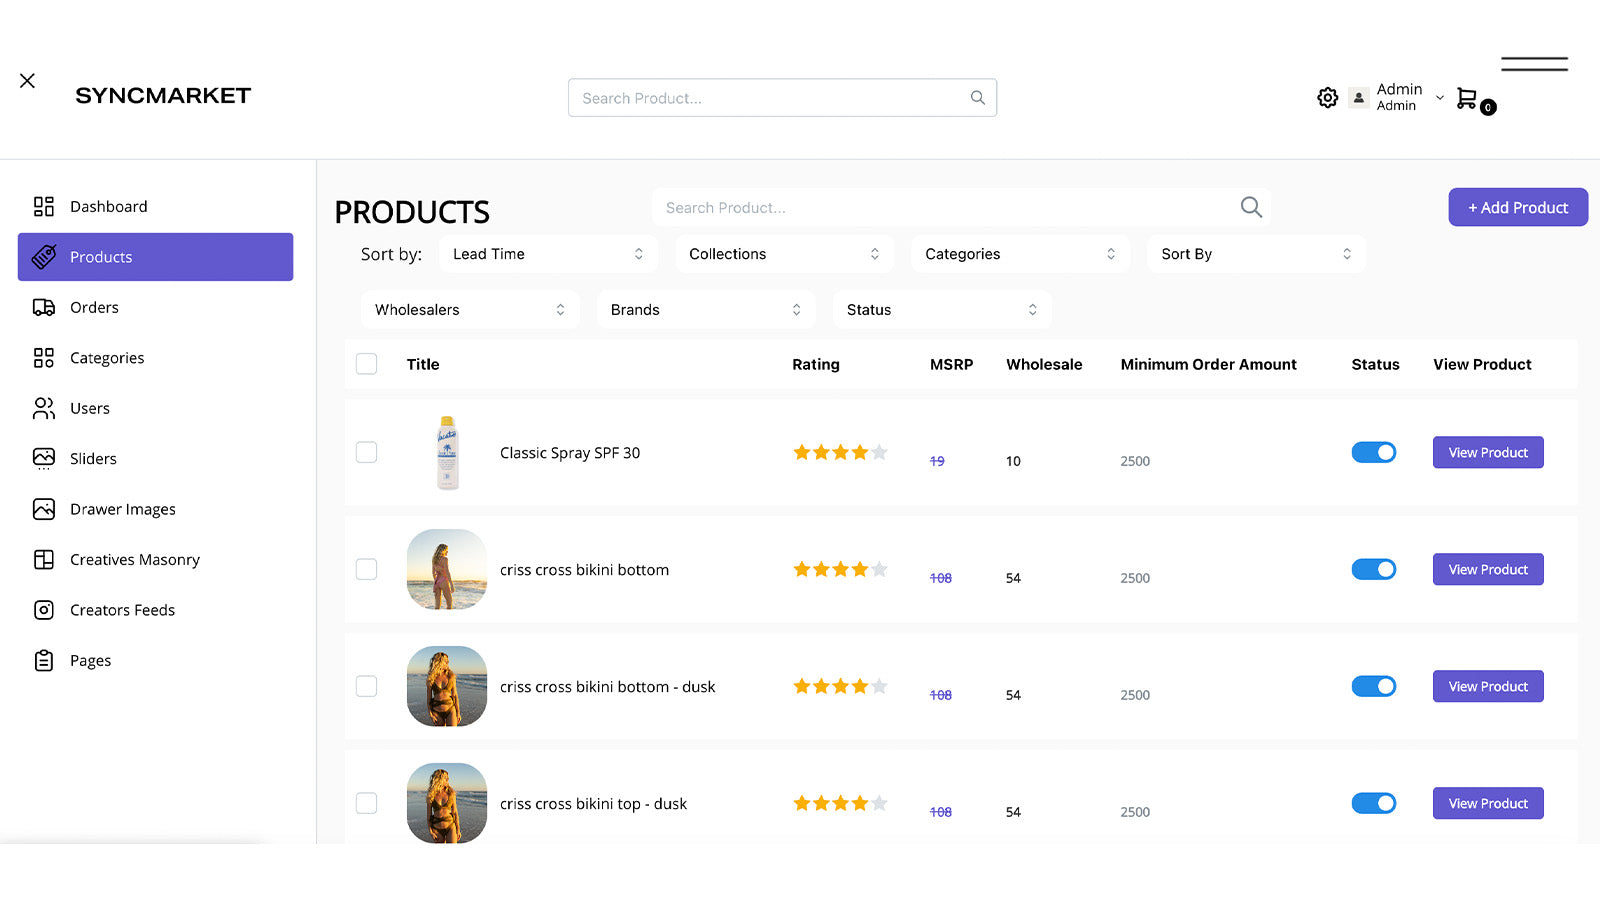Check the box for criss cross bikini top - dusk
The height and width of the screenshot is (900, 1600).
367,803
